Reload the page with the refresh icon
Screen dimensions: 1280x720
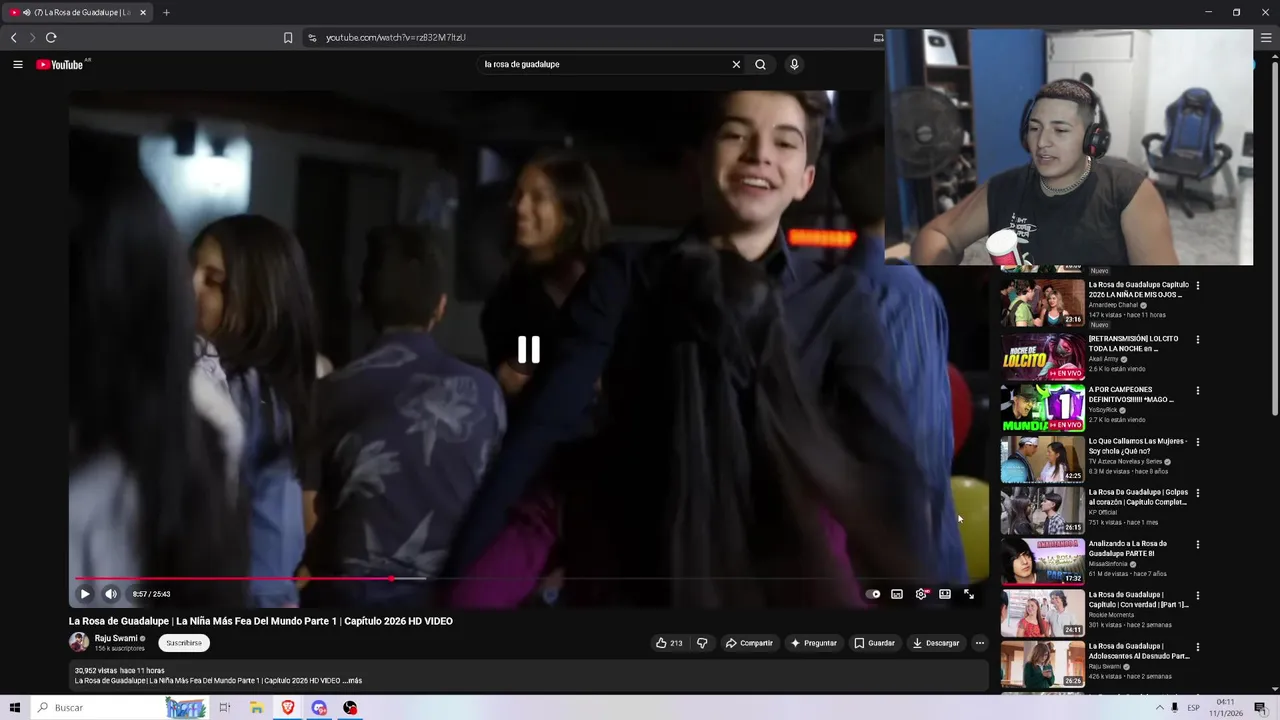coord(51,37)
